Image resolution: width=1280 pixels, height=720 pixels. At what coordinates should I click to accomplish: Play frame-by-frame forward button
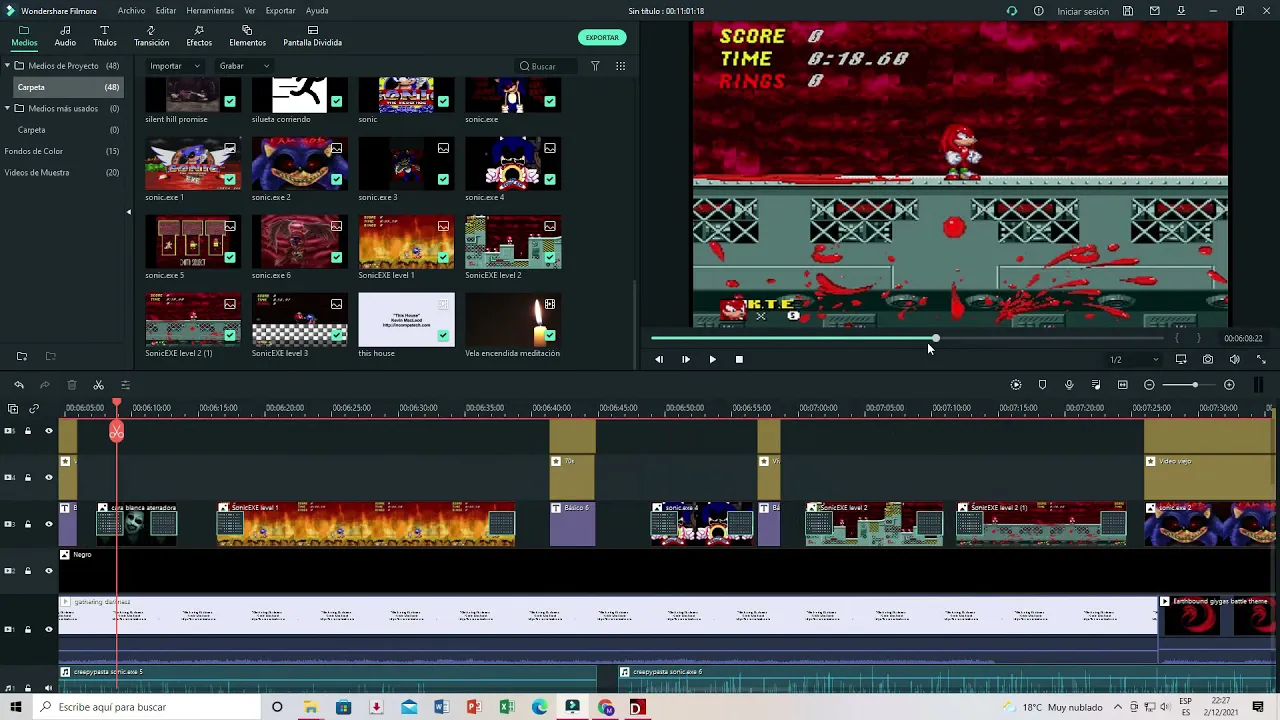(x=685, y=359)
